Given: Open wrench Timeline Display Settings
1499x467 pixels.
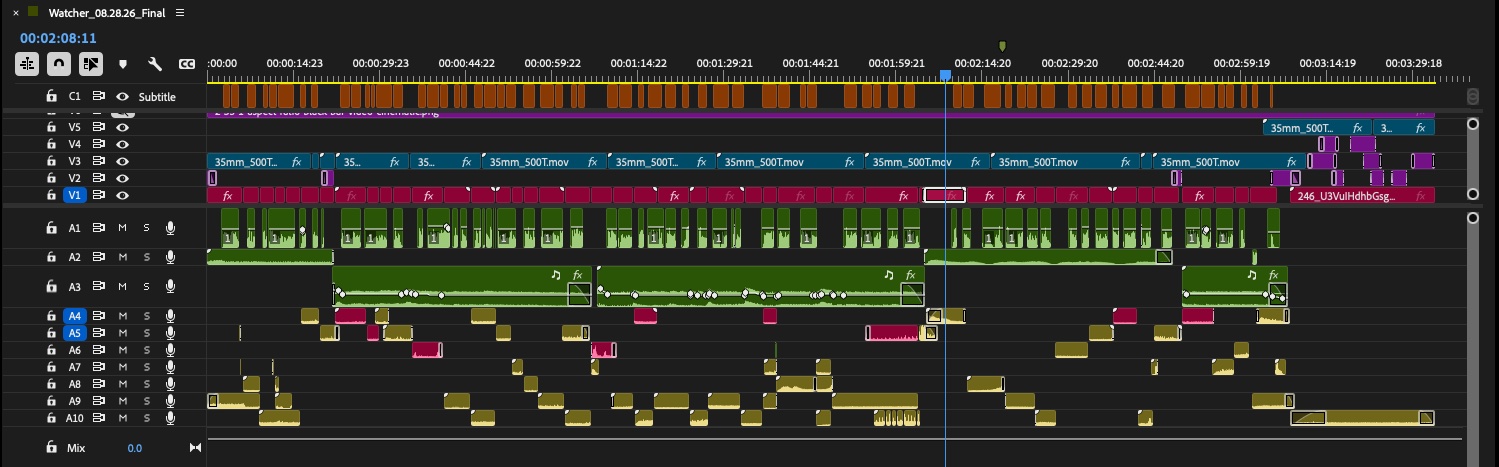Looking at the screenshot, I should pos(155,64).
